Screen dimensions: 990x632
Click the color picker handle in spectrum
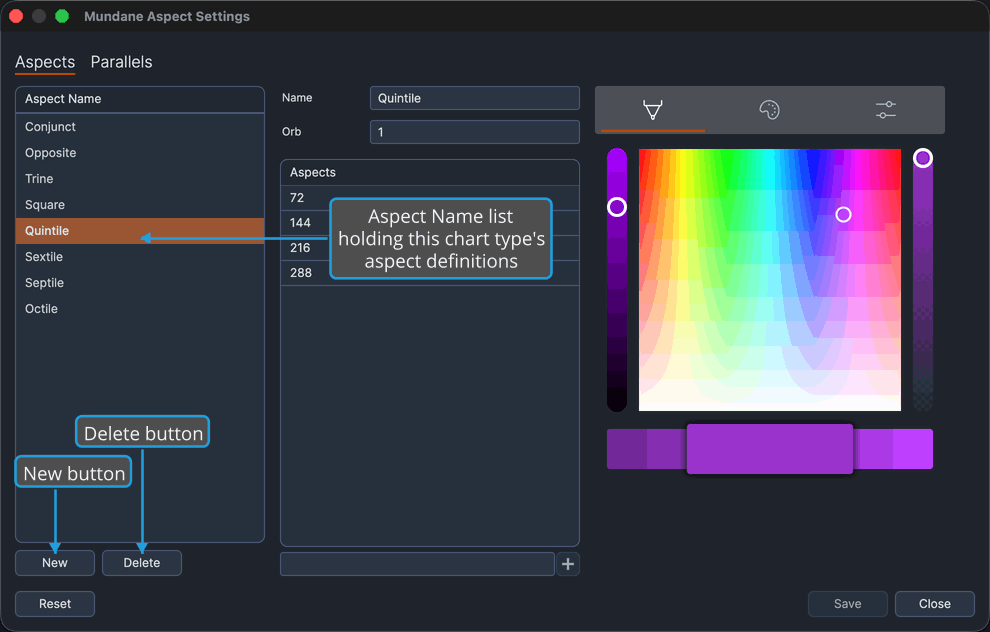[844, 215]
